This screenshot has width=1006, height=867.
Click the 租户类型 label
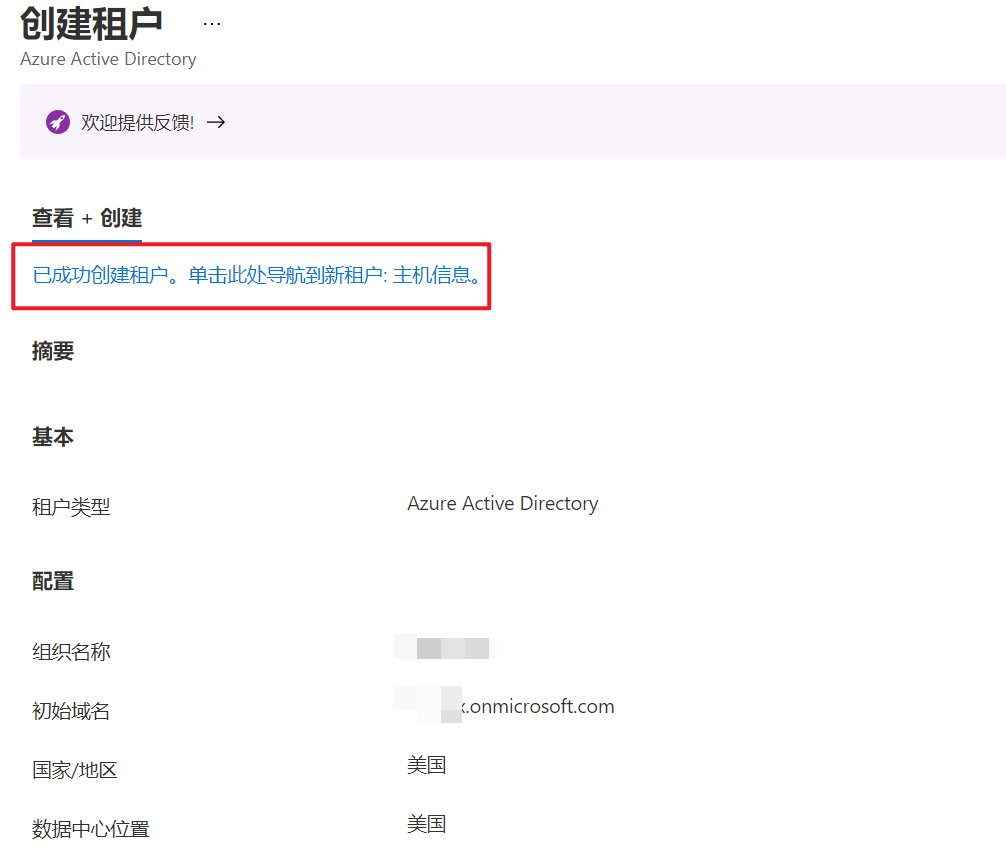coord(71,507)
